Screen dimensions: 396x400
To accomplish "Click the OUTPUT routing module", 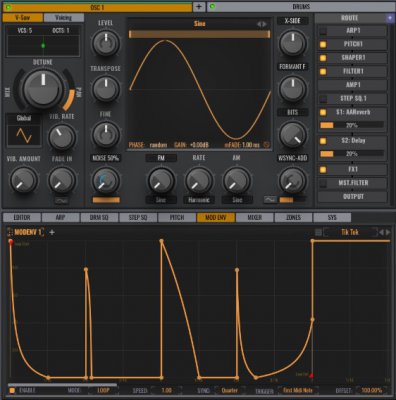I will [353, 197].
